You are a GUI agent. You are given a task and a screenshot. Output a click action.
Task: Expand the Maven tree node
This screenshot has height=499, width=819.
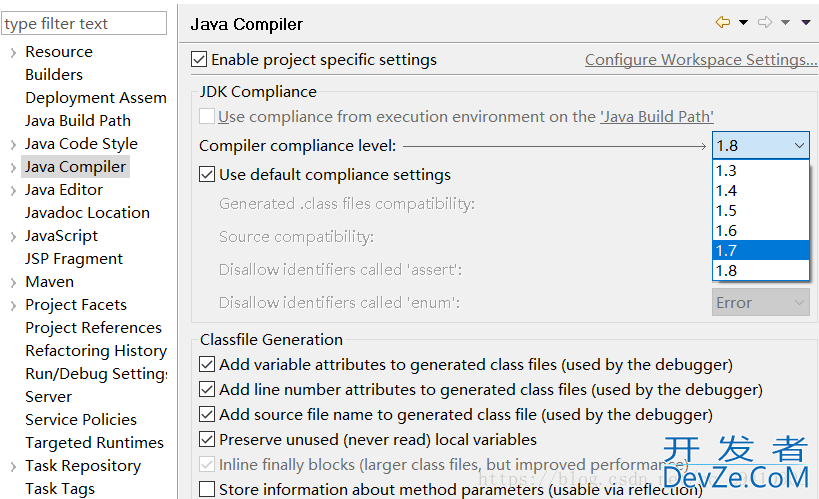coord(14,282)
